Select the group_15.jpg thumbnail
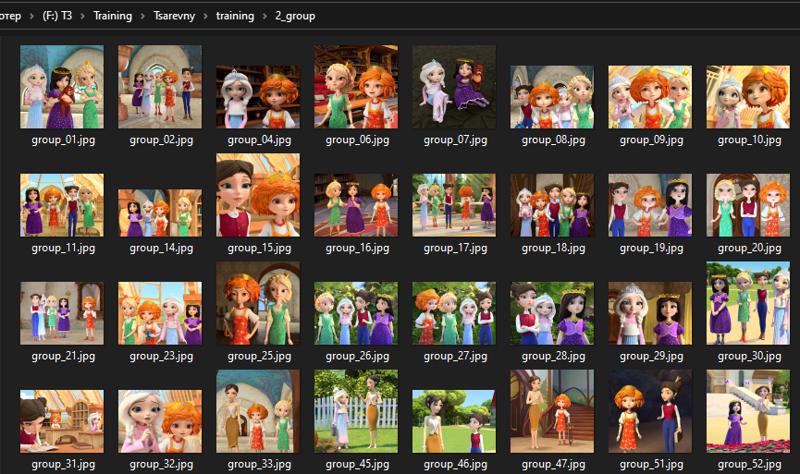800x474 pixels. coord(258,195)
